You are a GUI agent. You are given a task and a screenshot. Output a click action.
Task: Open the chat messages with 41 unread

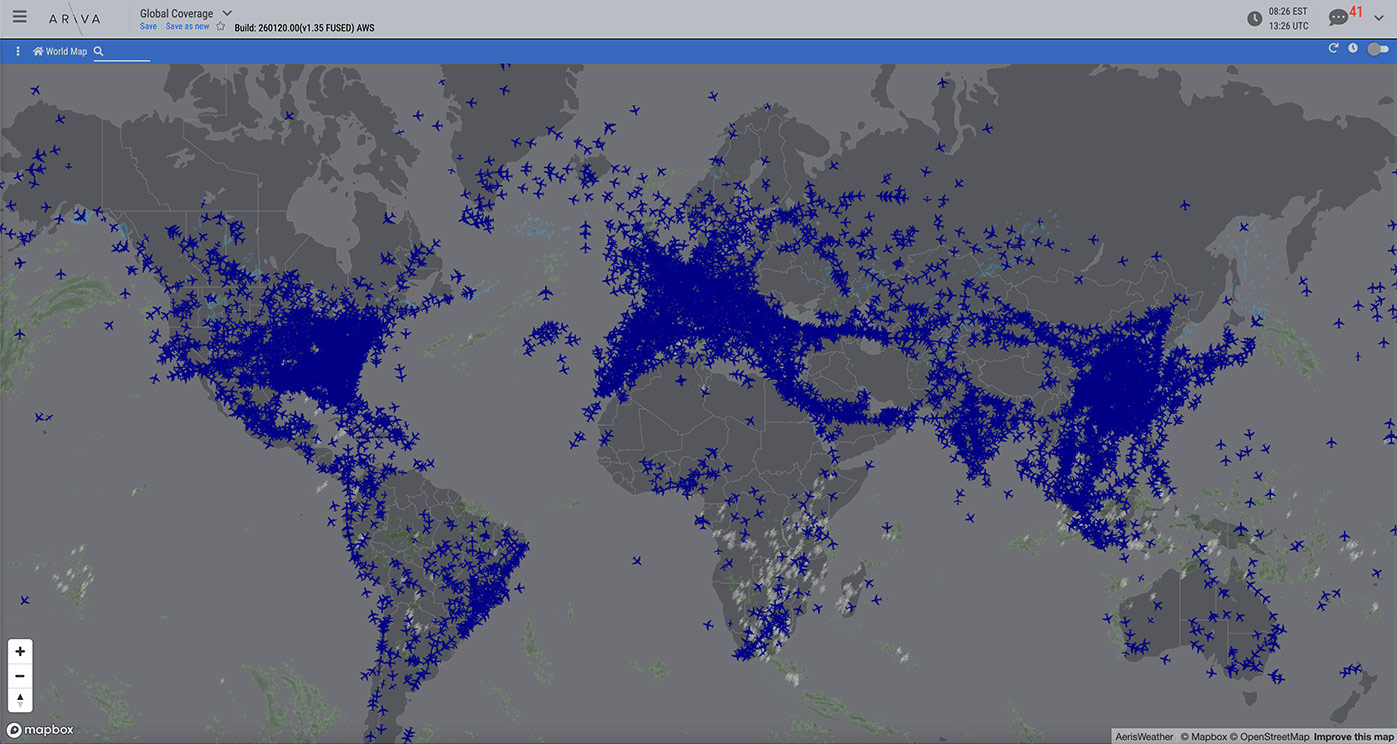tap(1338, 17)
